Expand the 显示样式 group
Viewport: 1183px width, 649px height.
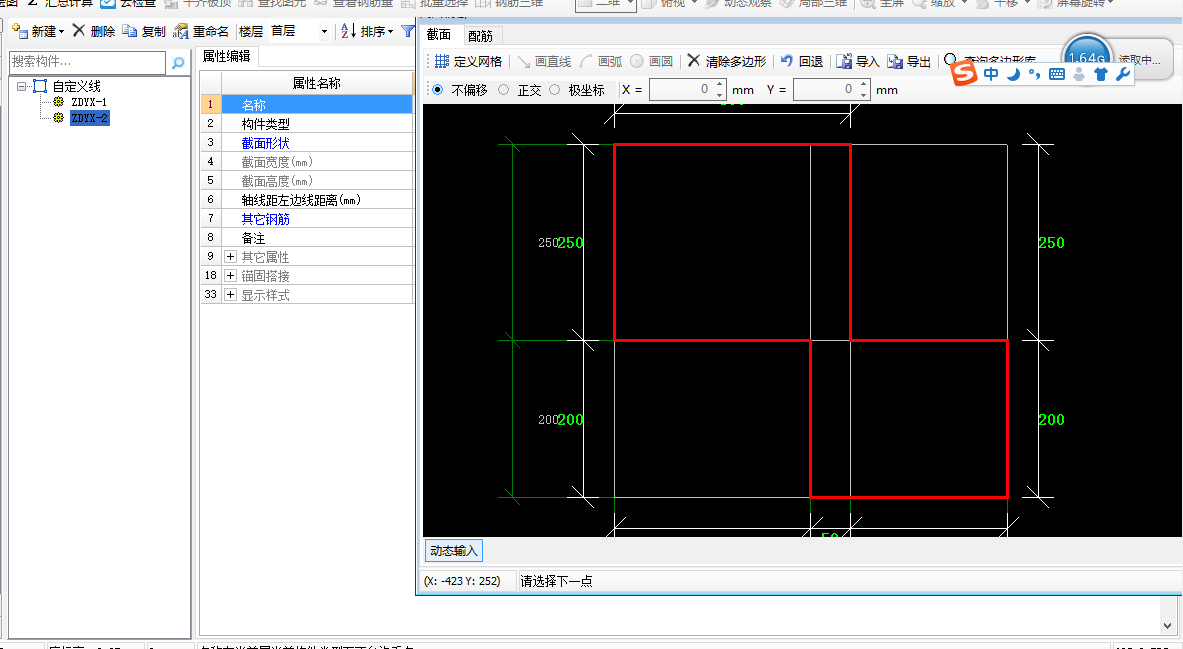click(231, 294)
